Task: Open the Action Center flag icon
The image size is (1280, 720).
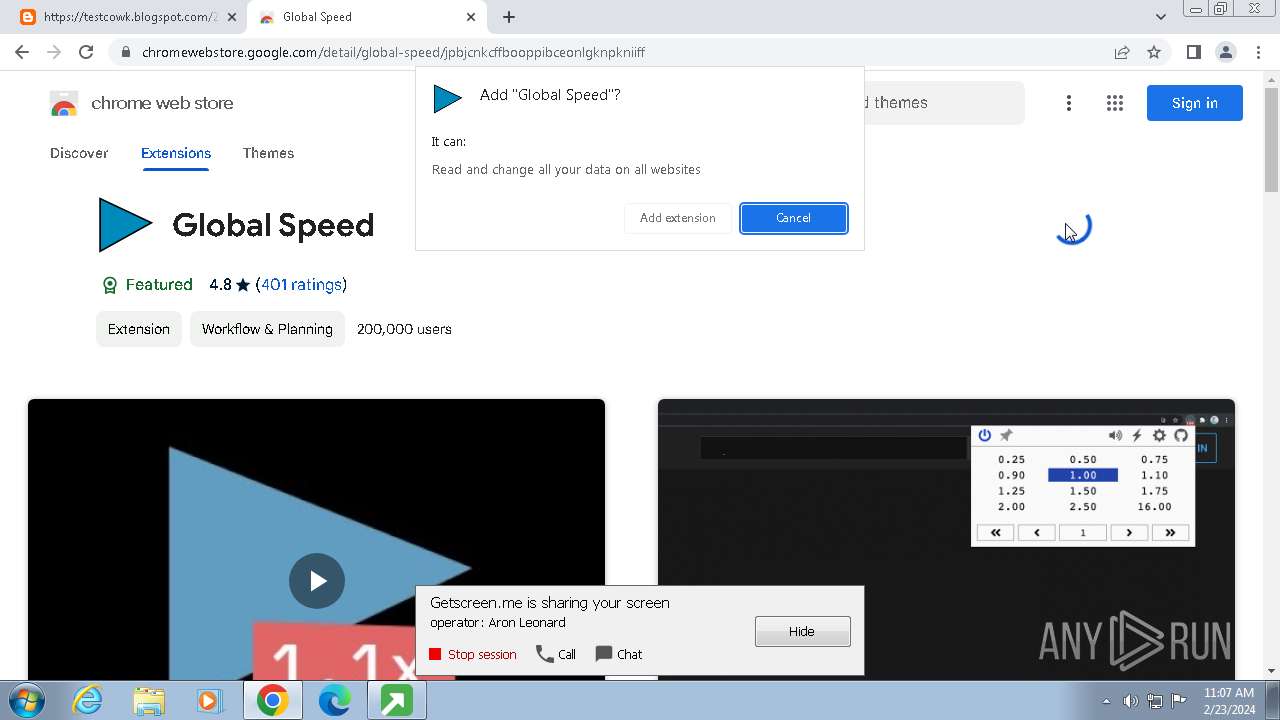Action: (x=1179, y=701)
